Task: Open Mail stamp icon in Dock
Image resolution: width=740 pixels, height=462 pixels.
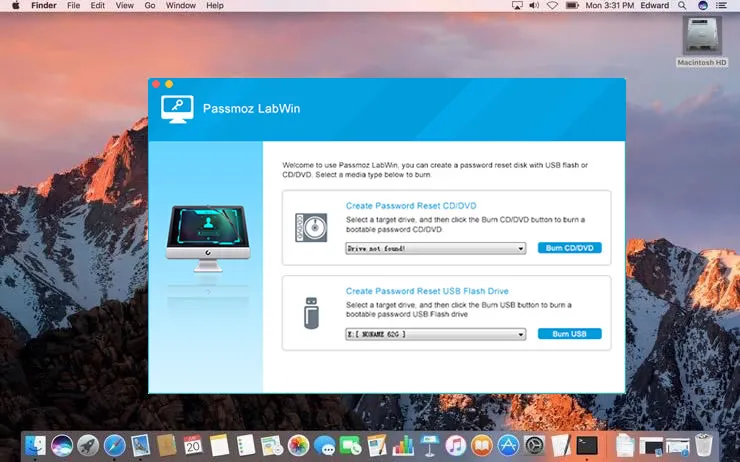Action: point(141,445)
